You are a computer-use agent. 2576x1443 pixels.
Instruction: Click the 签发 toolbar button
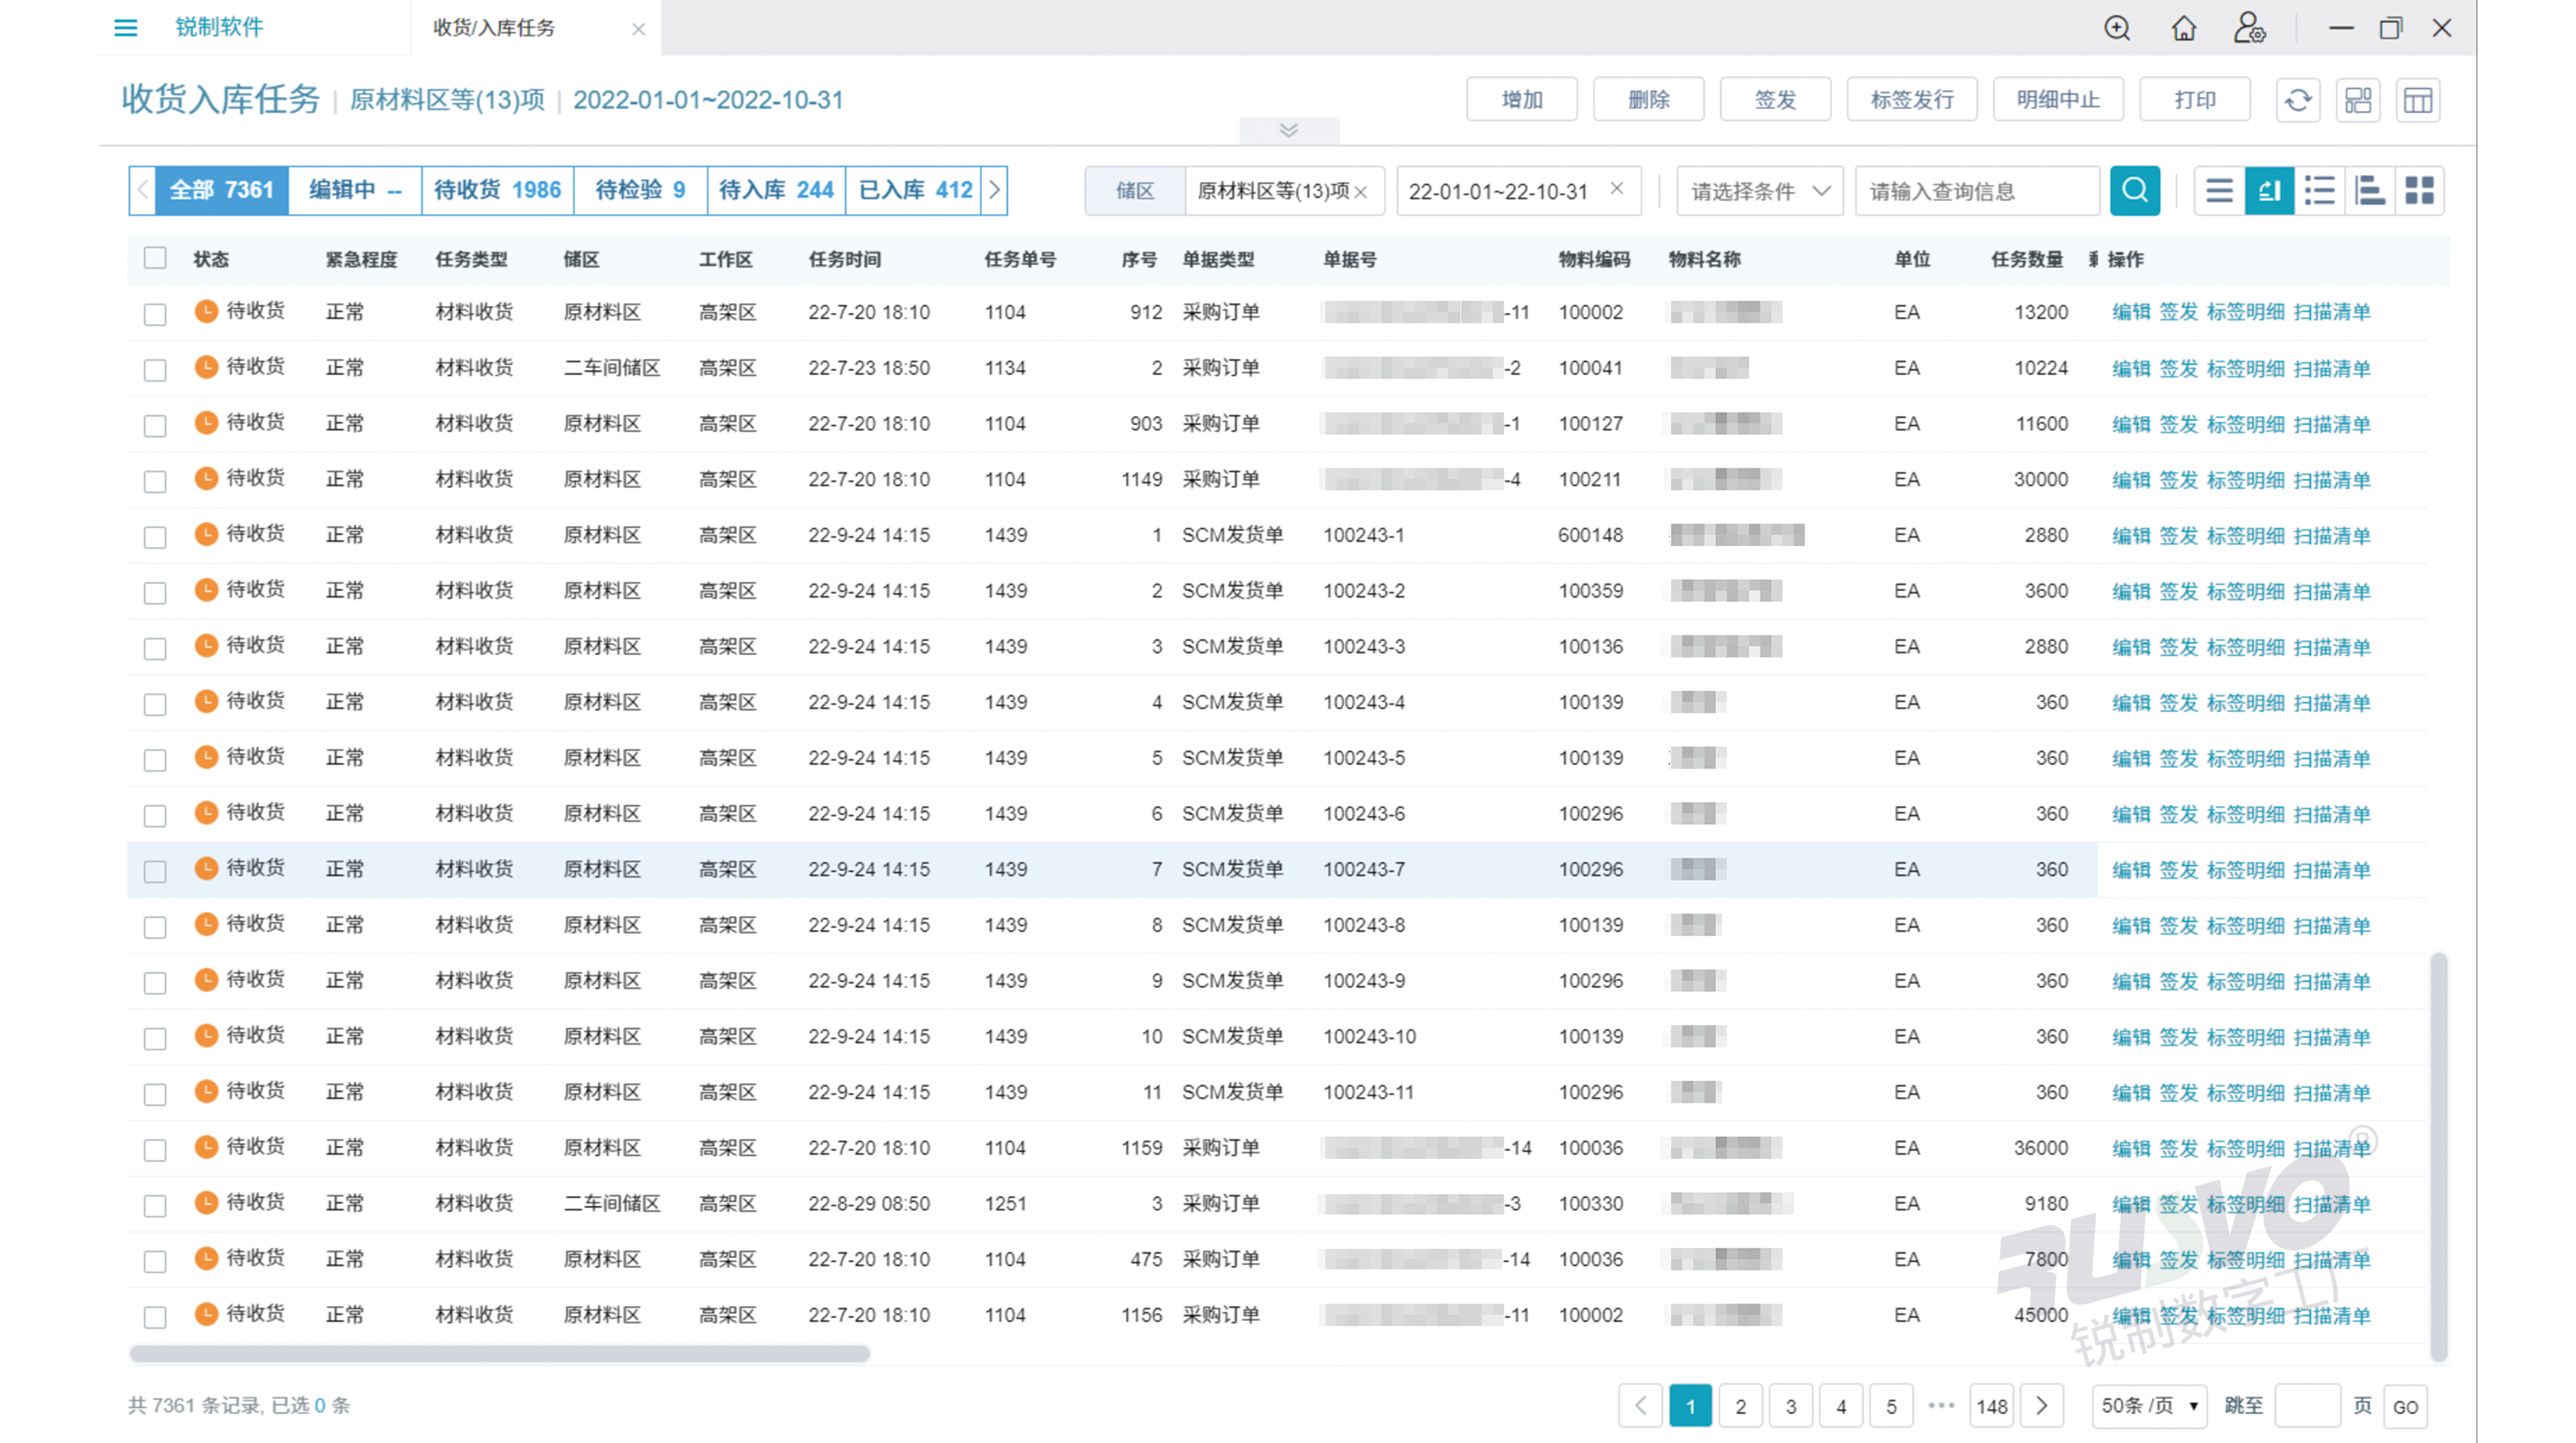(1775, 100)
